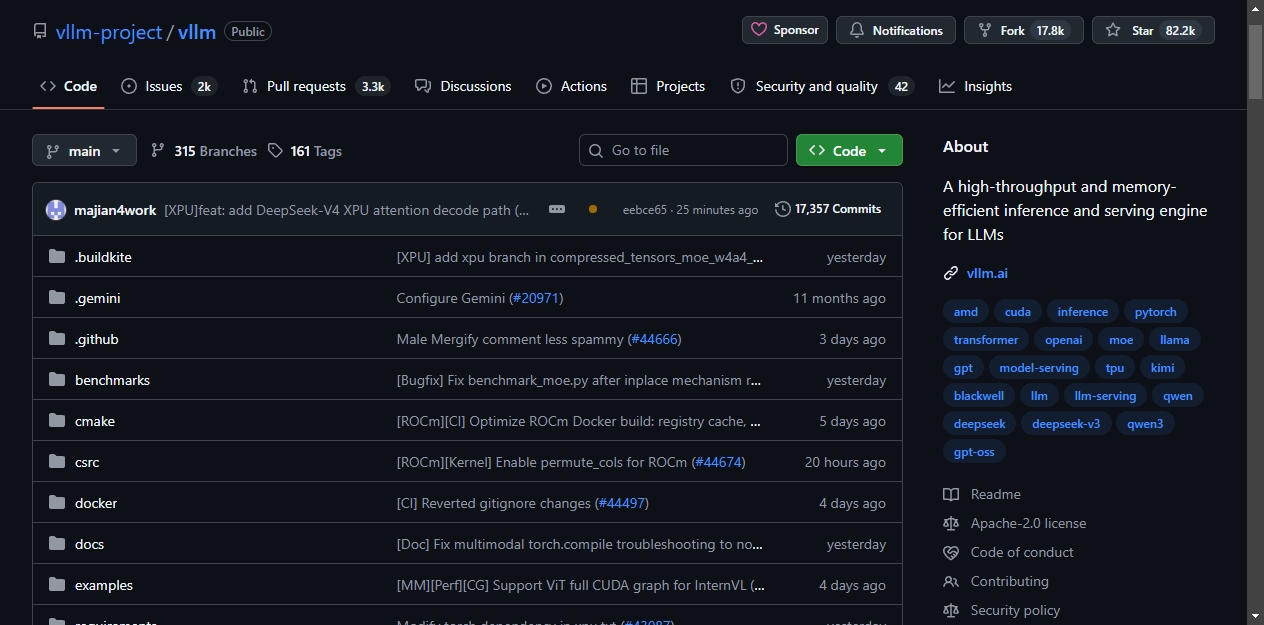The width and height of the screenshot is (1264, 625).
Task: Open the Projects tab
Action: (668, 86)
